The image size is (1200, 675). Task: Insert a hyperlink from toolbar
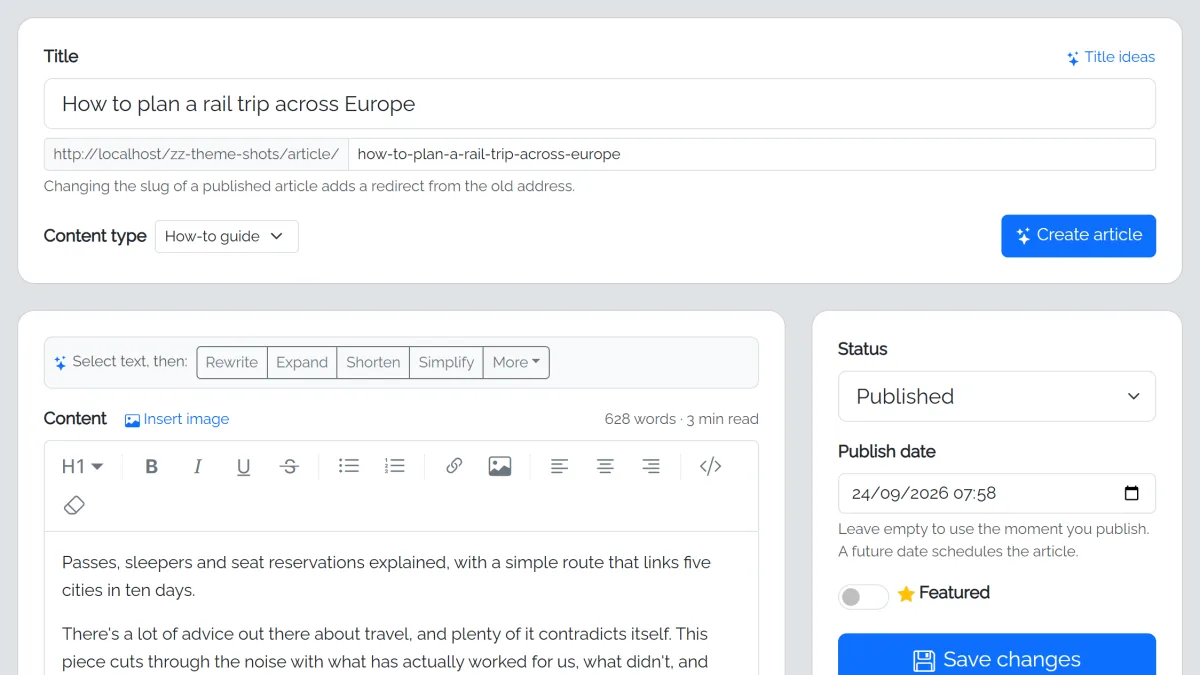(x=454, y=466)
